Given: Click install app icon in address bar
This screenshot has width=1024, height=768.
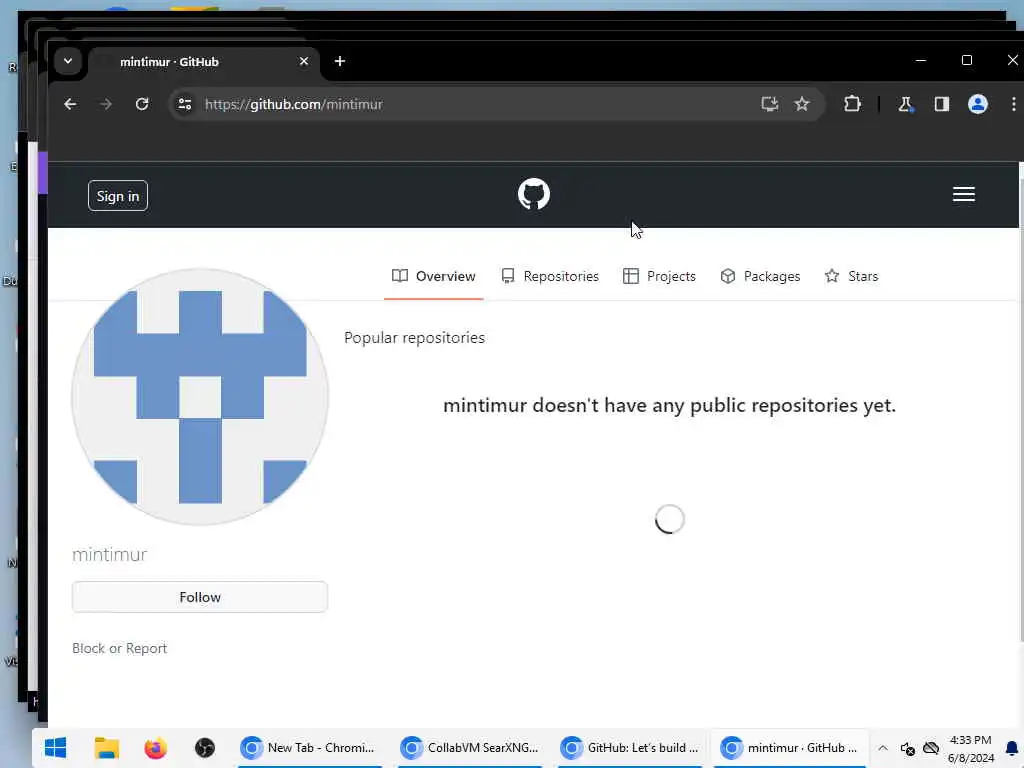Looking at the screenshot, I should [769, 104].
